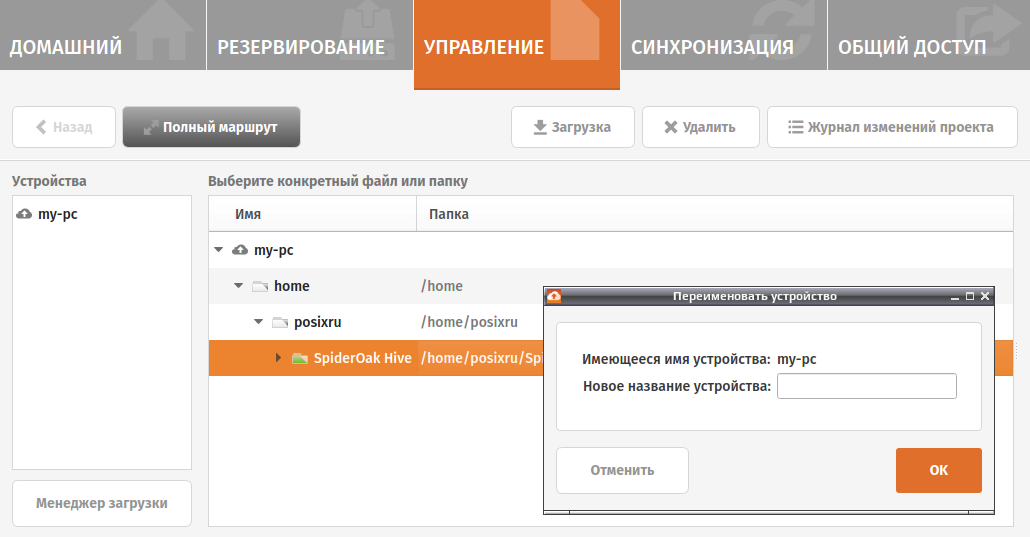Maximize the Переименовать устройство dialog
The width and height of the screenshot is (1030, 537).
(970, 296)
